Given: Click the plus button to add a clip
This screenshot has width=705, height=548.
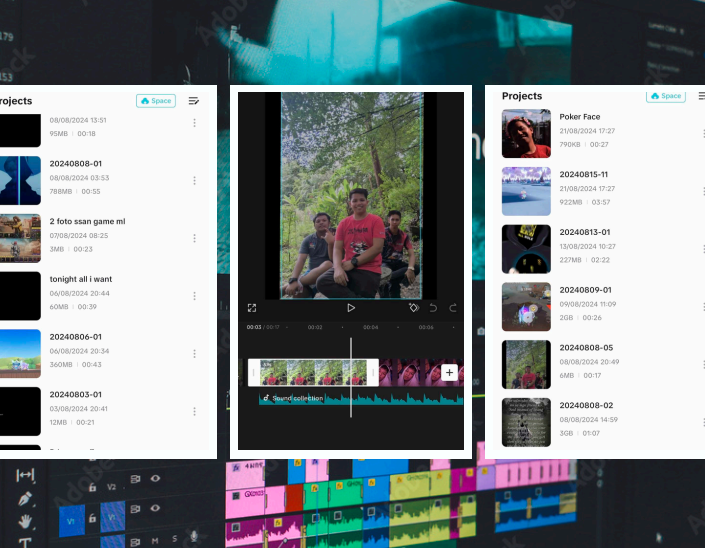Looking at the screenshot, I should click(449, 372).
